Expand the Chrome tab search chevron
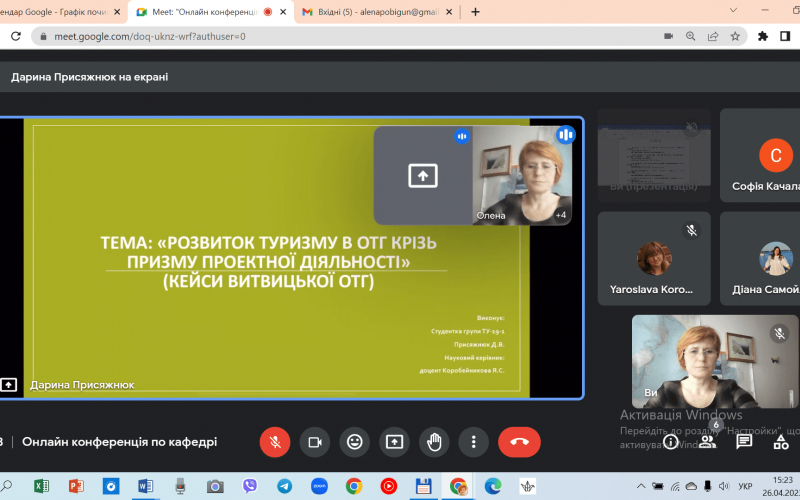The image size is (800, 500). click(733, 10)
